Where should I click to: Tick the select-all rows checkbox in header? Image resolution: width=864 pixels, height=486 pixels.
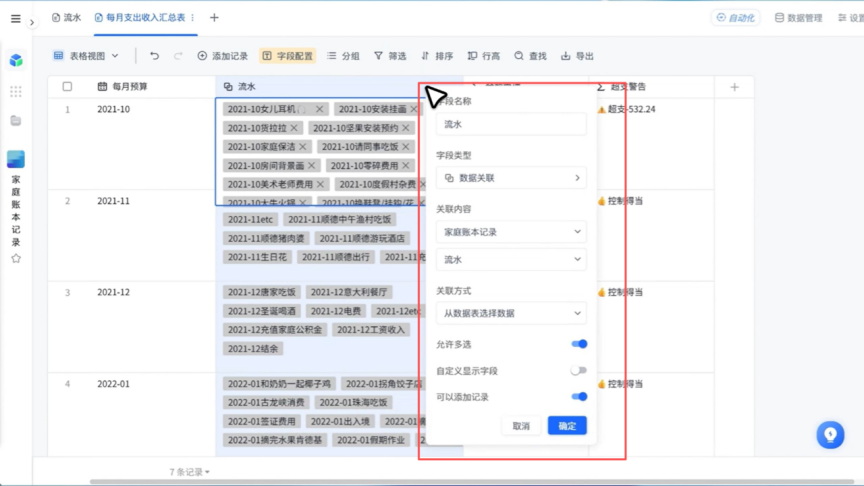click(x=67, y=87)
